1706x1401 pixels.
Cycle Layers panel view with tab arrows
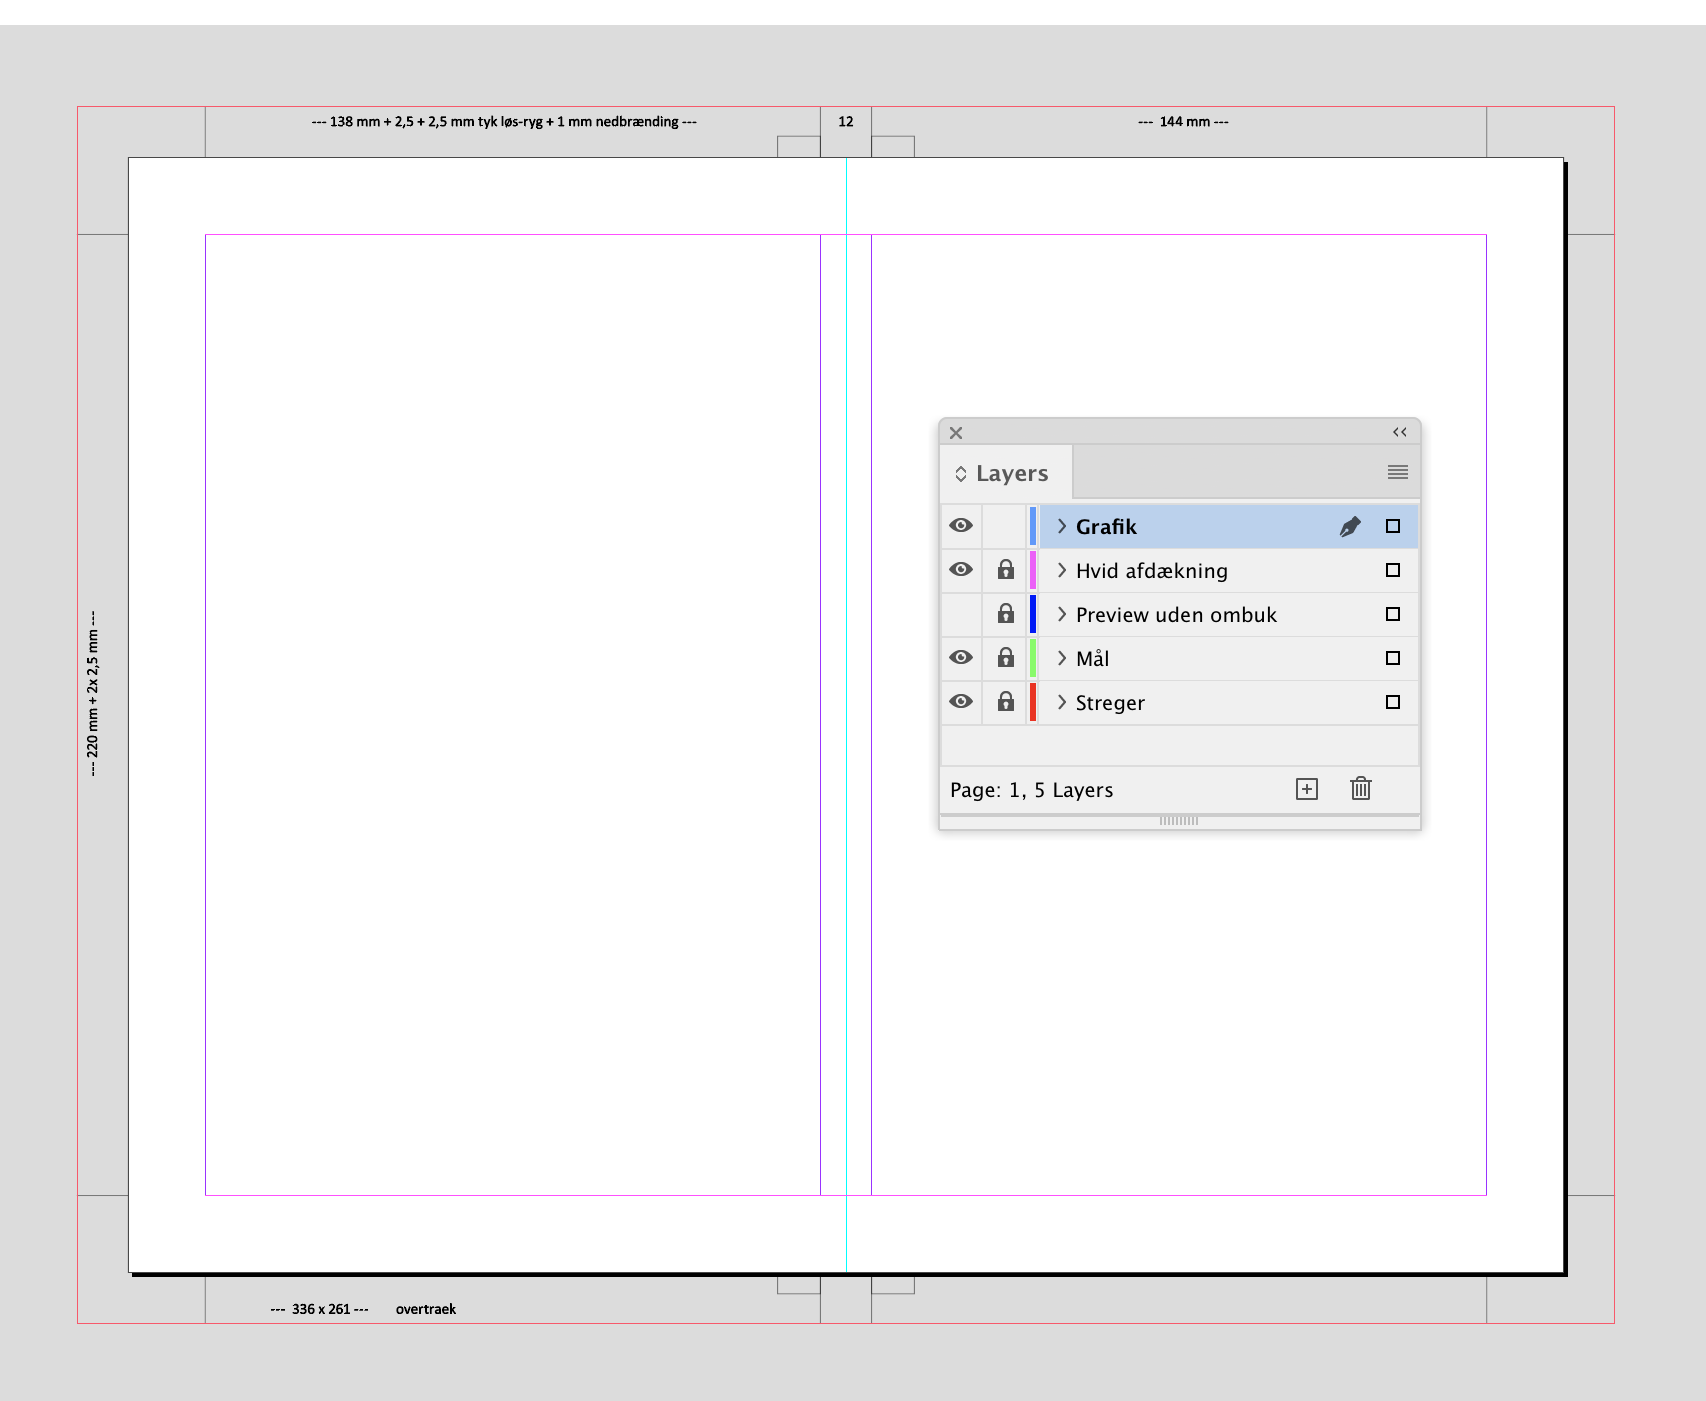[961, 474]
